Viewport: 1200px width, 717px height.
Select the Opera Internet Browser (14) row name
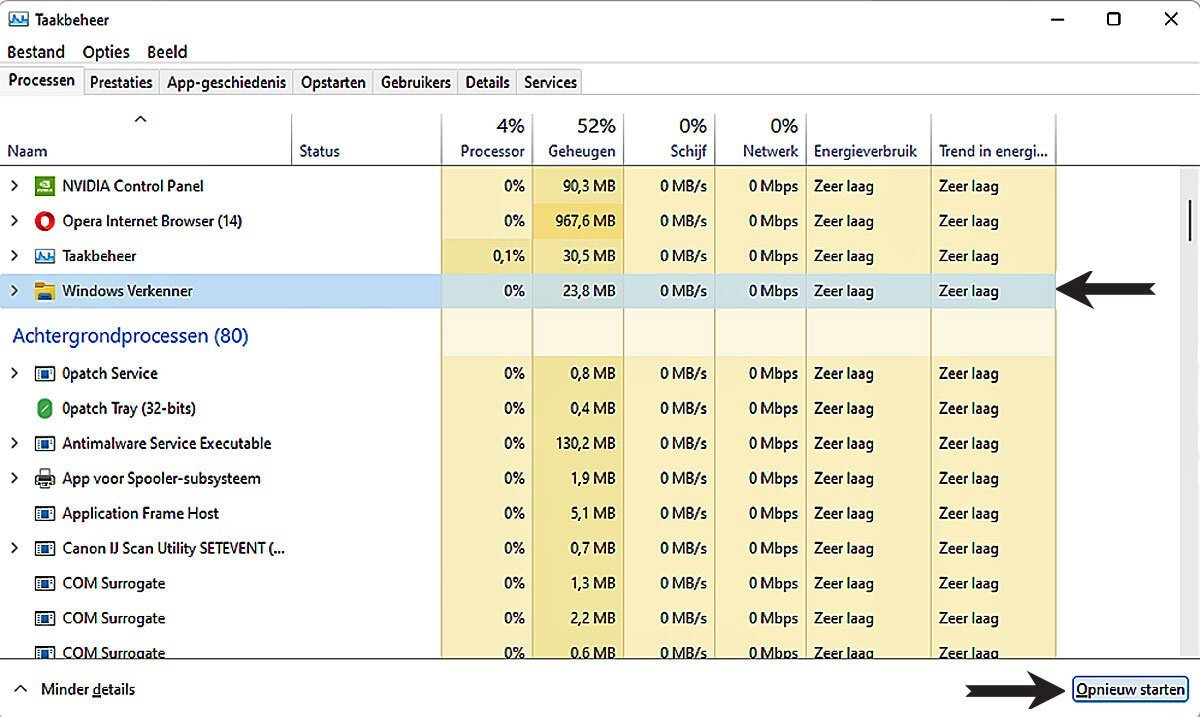pyautogui.click(x=152, y=221)
